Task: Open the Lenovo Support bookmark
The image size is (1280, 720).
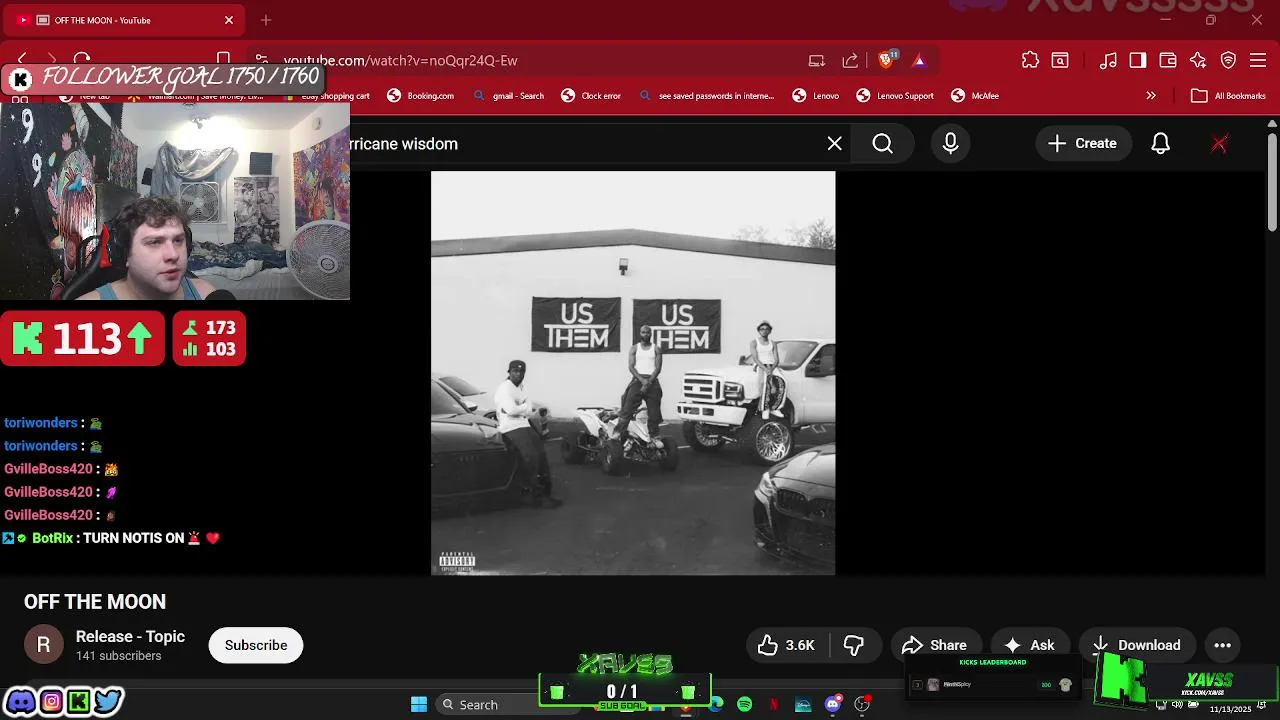Action: pyautogui.click(x=895, y=96)
